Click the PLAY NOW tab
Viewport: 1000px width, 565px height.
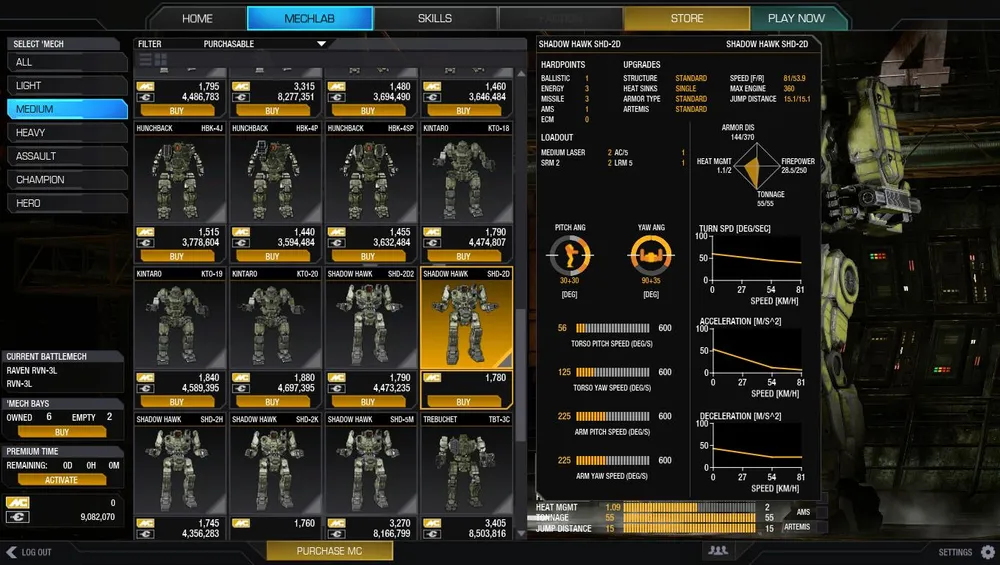click(x=797, y=18)
